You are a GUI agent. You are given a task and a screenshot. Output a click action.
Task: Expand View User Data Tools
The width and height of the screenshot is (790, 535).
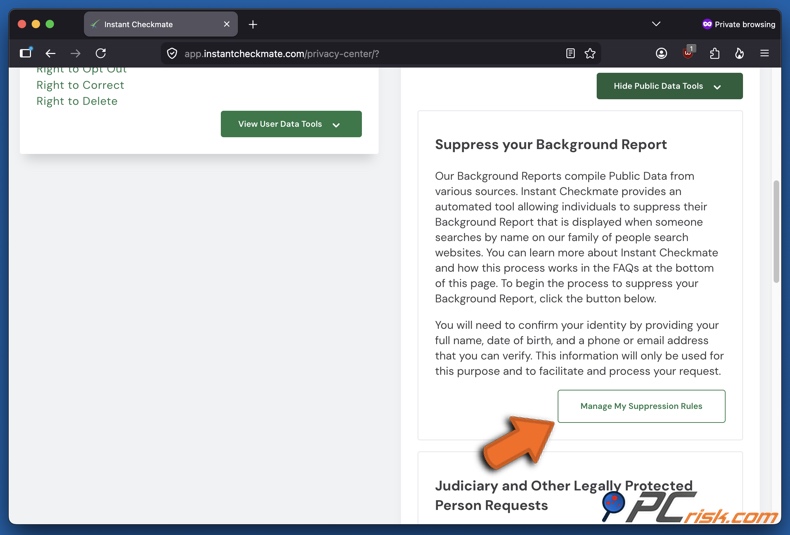click(x=291, y=124)
